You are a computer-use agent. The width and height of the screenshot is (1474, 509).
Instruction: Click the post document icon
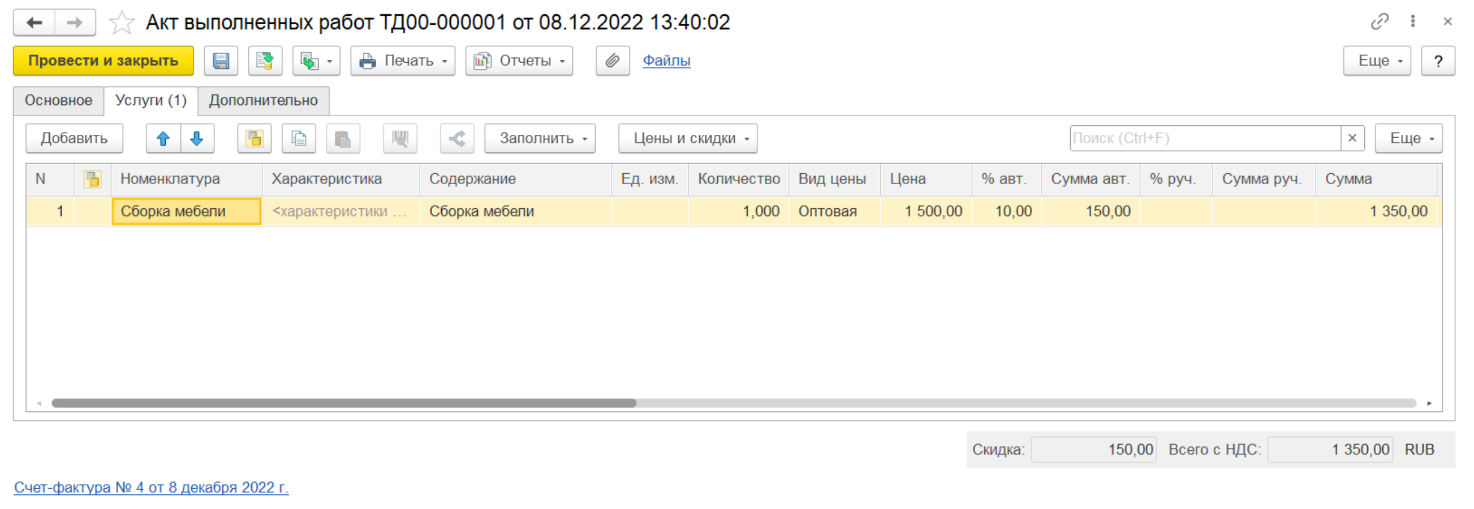click(265, 61)
